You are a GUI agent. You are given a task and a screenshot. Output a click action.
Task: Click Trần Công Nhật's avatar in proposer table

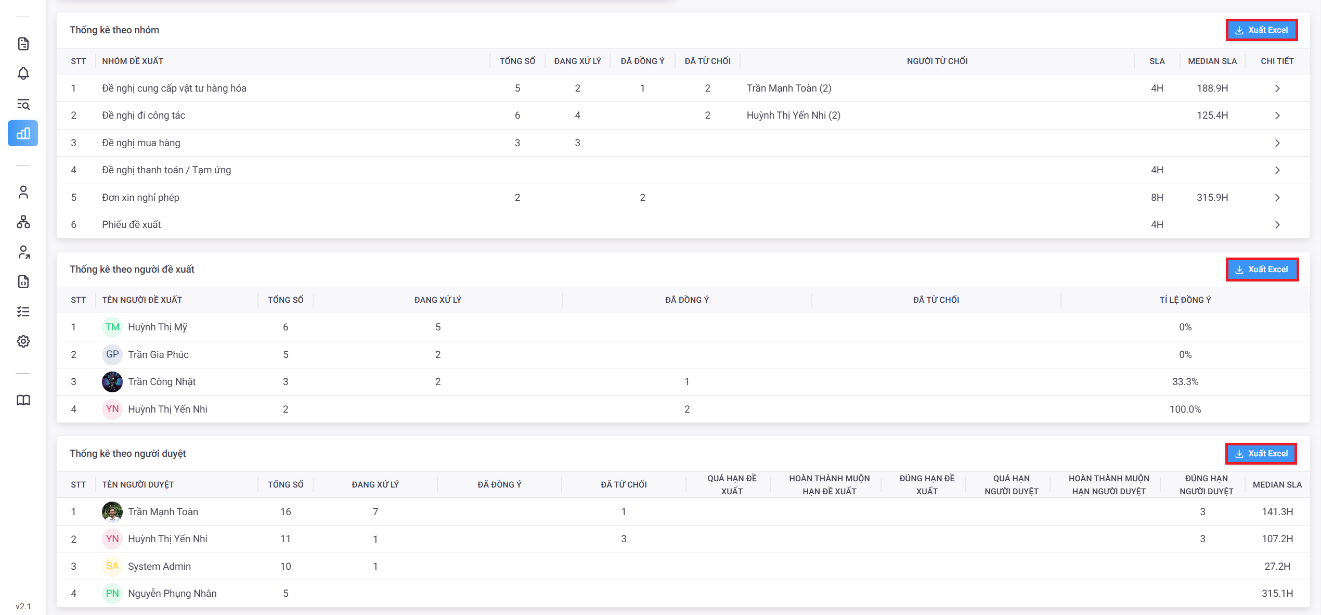(x=112, y=382)
